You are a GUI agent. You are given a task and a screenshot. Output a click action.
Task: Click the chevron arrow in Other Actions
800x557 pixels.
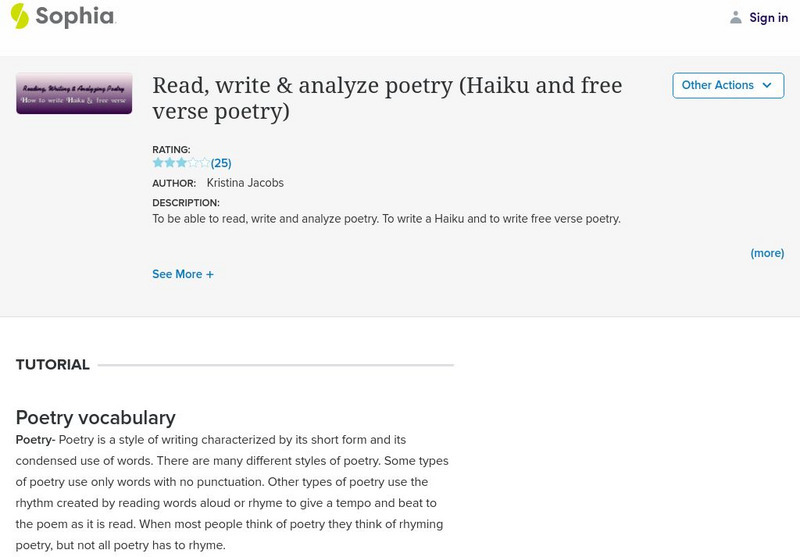[767, 86]
